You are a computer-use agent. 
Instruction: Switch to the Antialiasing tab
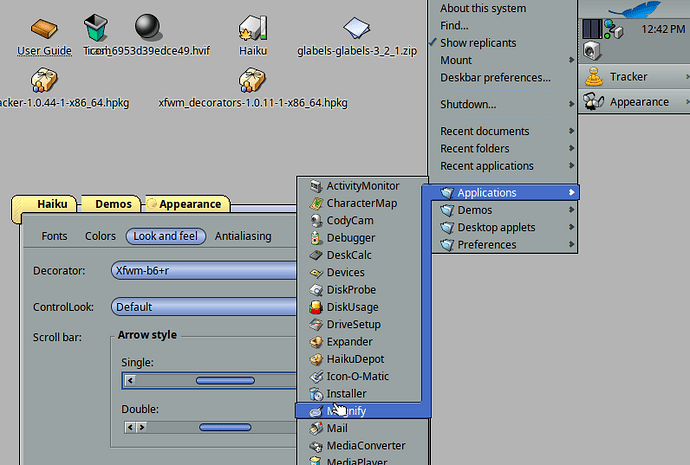(x=243, y=236)
